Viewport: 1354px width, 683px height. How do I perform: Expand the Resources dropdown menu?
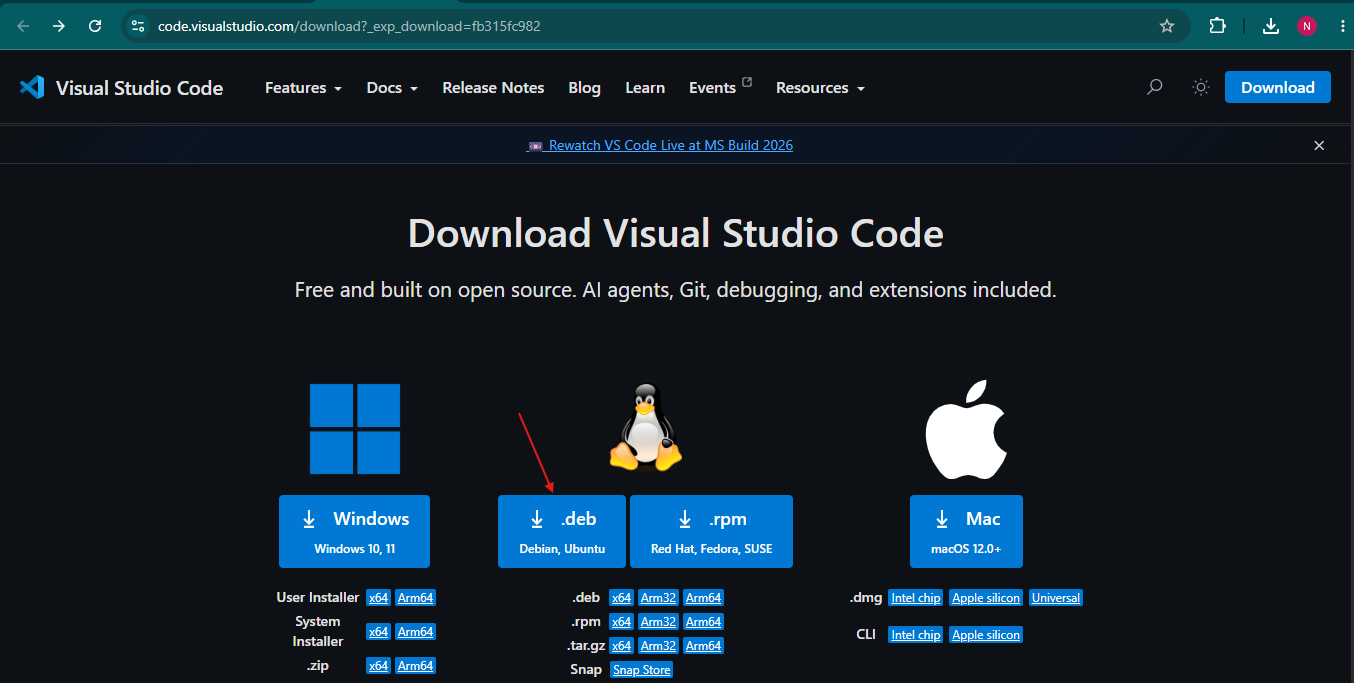(820, 88)
